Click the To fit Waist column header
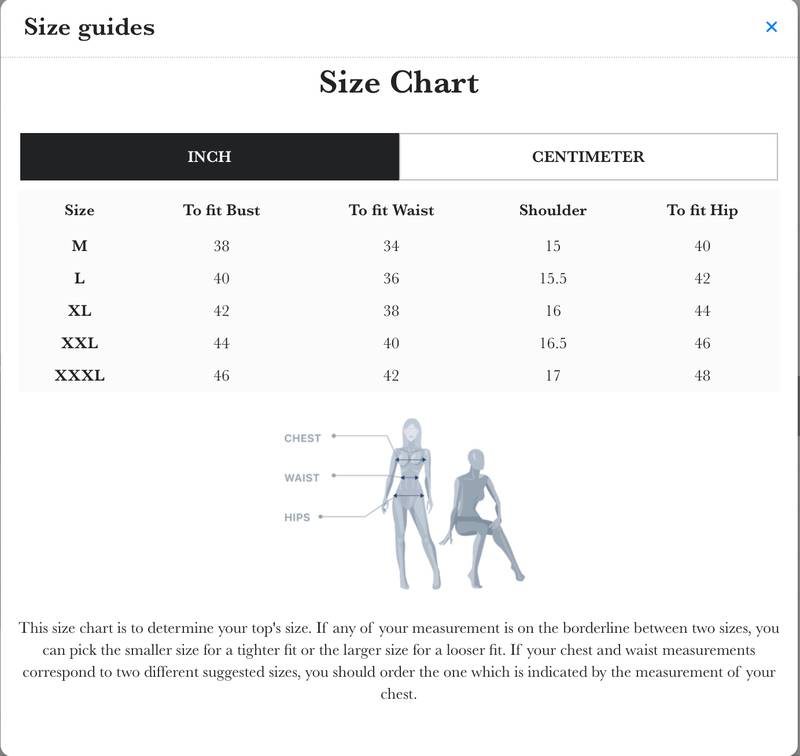Screen dimensions: 800x756 tap(391, 211)
